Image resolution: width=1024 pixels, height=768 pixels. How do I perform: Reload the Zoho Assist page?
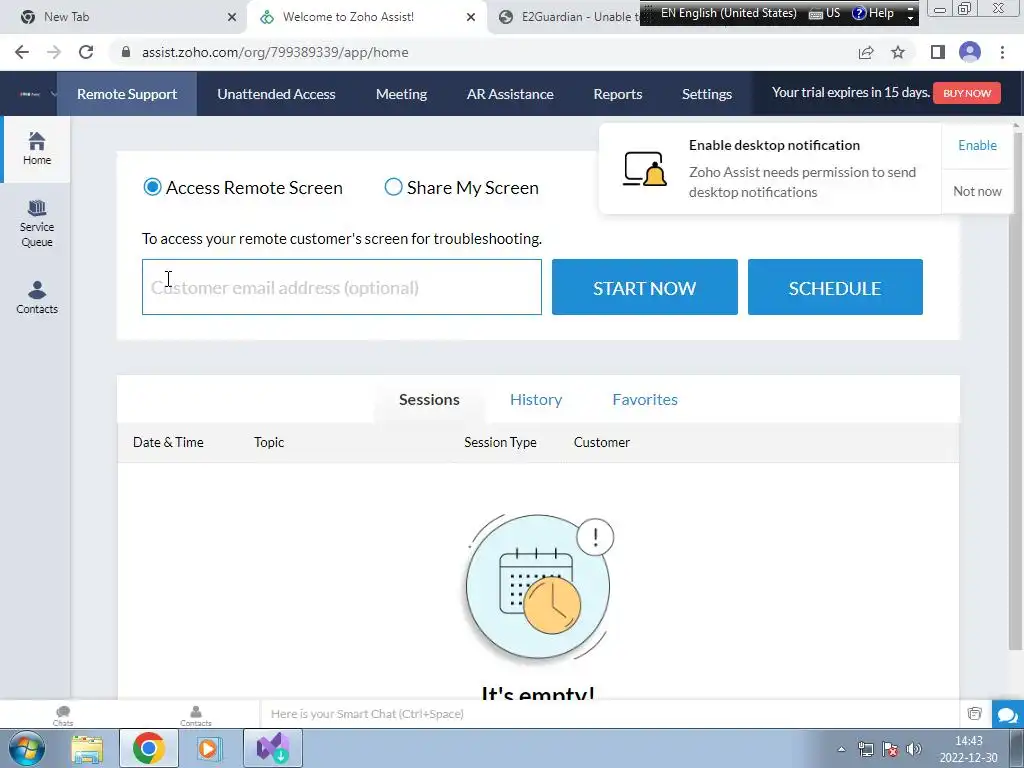[x=86, y=52]
